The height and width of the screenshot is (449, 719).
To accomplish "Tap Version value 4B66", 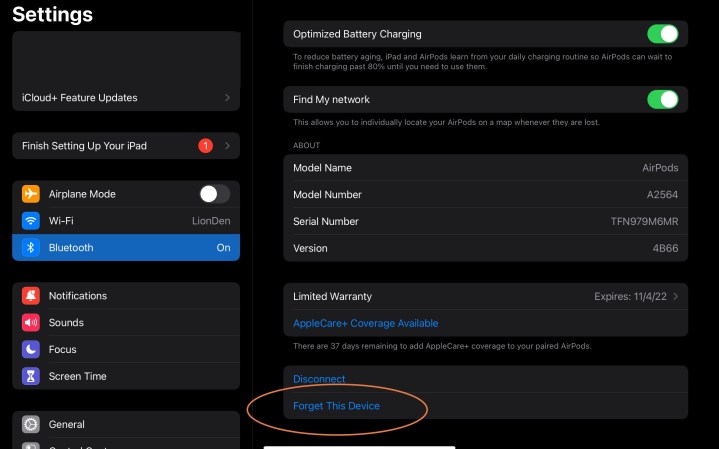I will point(665,248).
